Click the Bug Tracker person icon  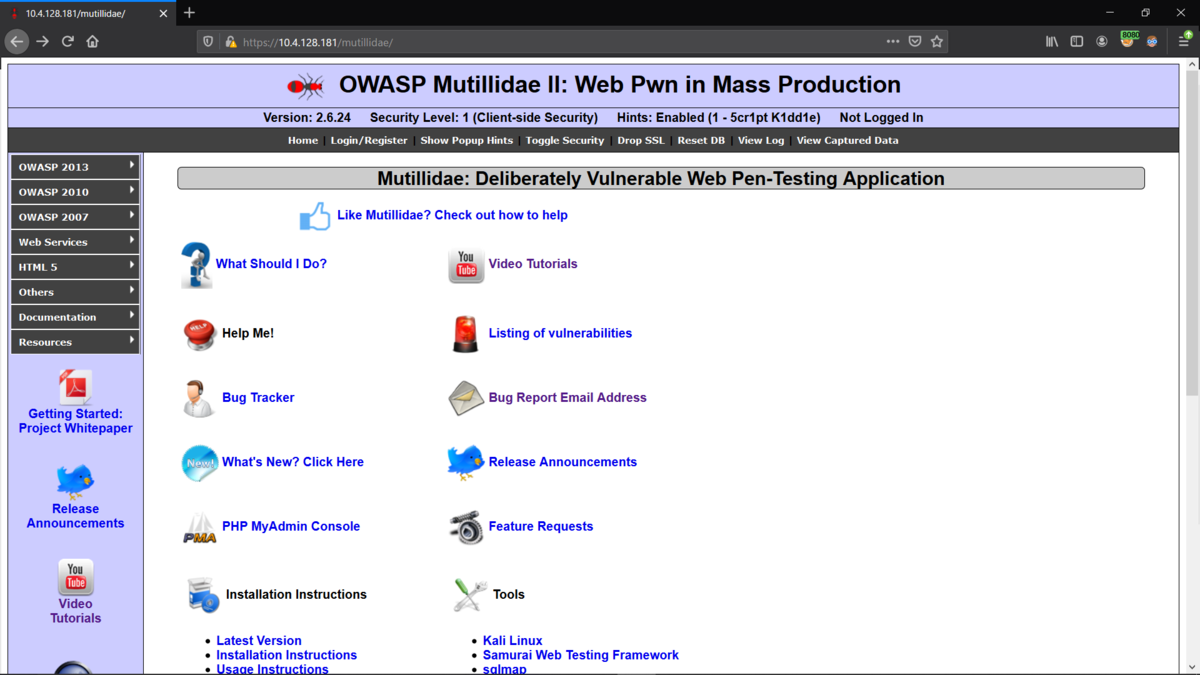tap(198, 398)
